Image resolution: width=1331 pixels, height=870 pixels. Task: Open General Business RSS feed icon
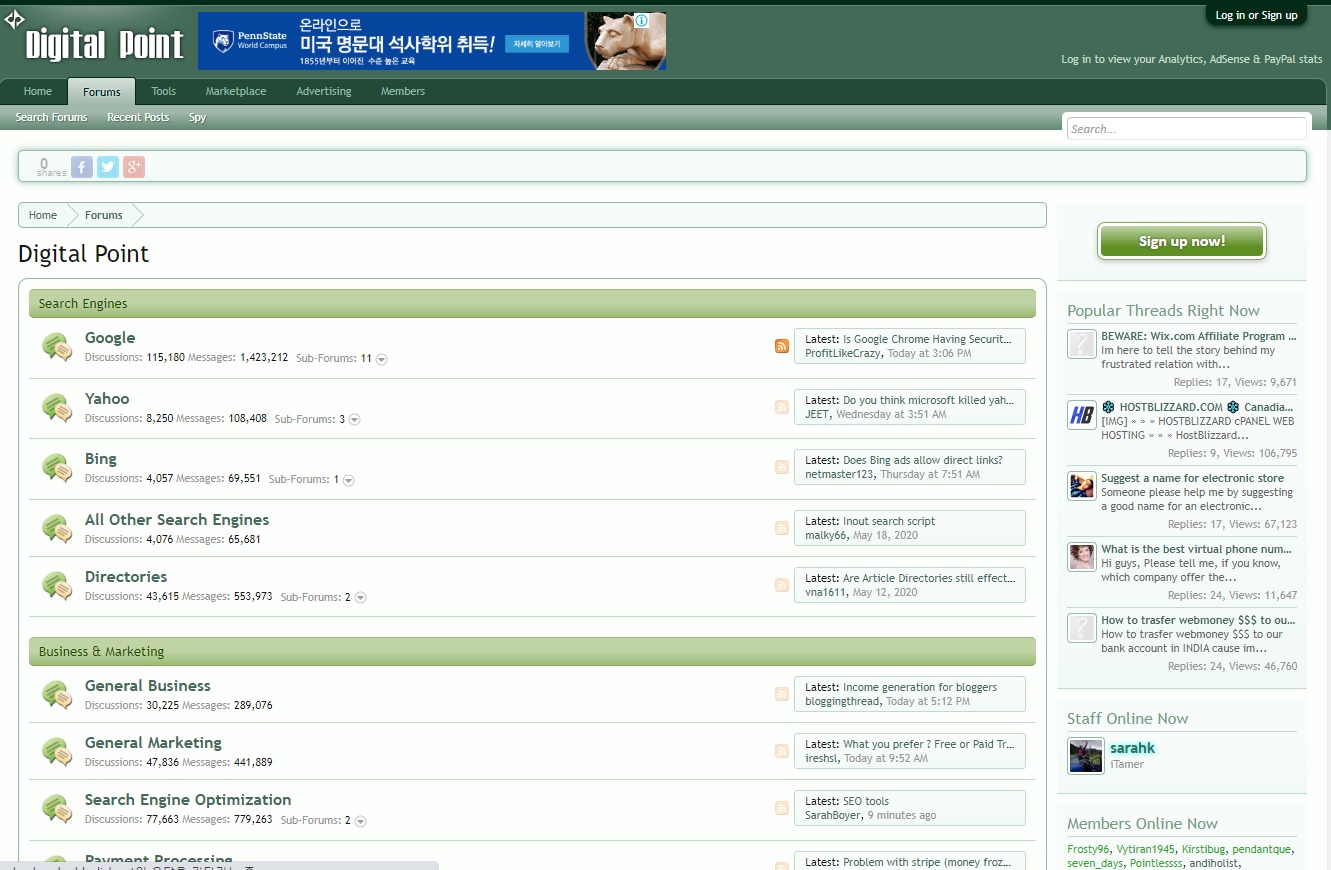[x=782, y=694]
